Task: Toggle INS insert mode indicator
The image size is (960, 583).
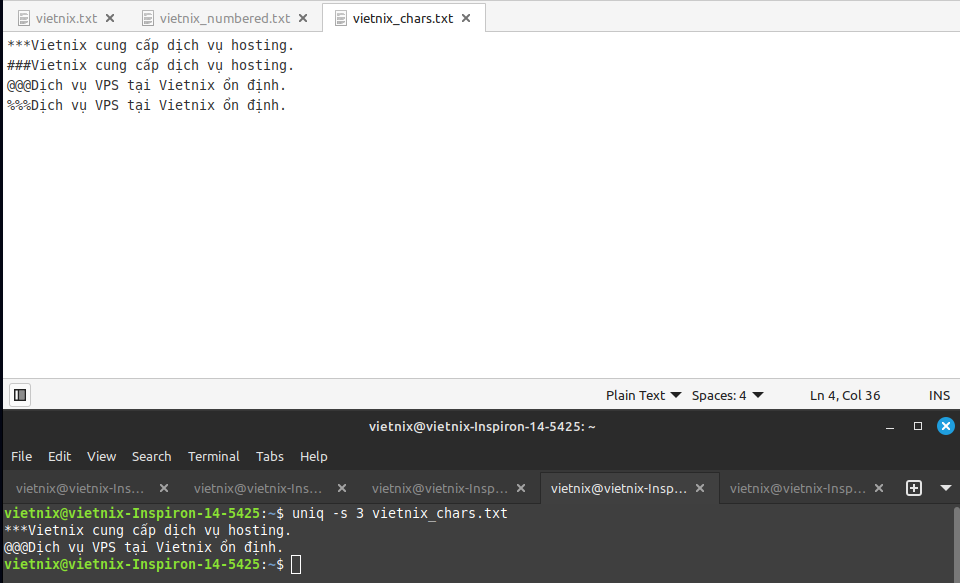Action: point(939,395)
